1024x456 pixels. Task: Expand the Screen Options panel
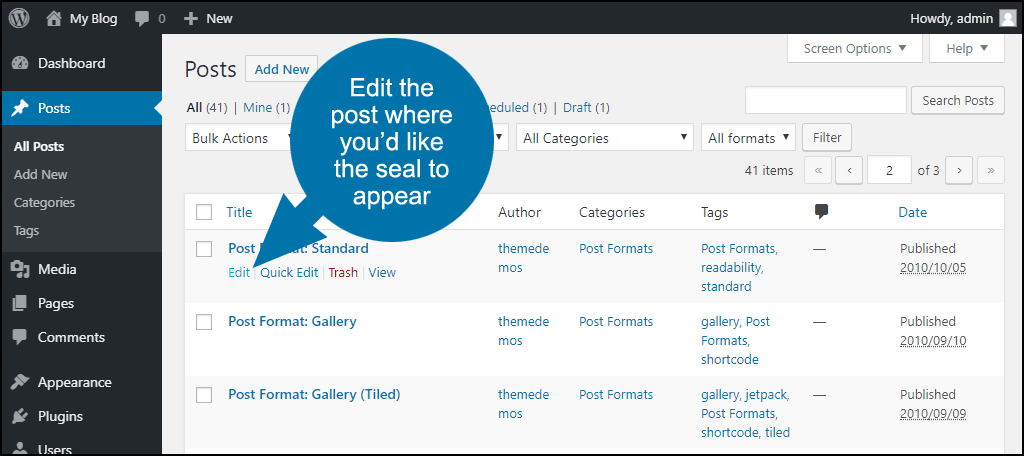pyautogui.click(x=855, y=48)
